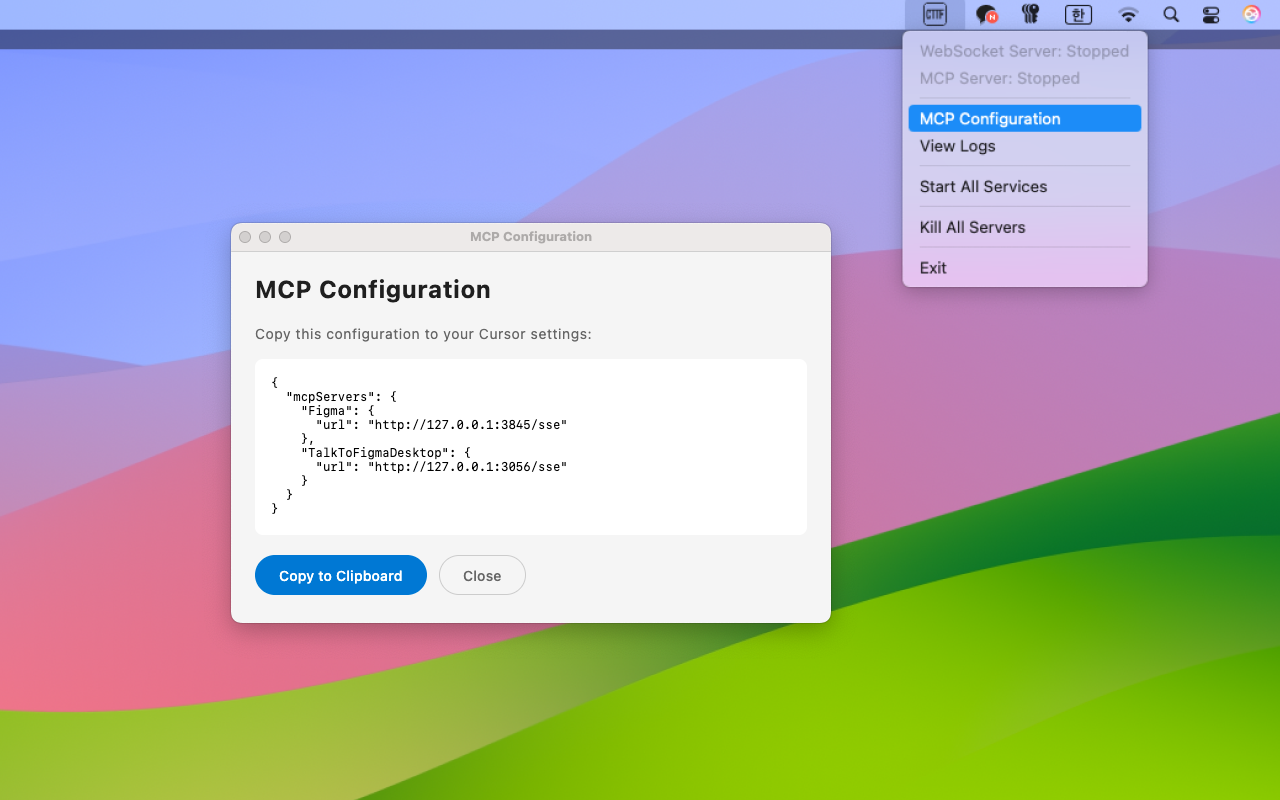Click inside the JSON configuration text box

[530, 446]
